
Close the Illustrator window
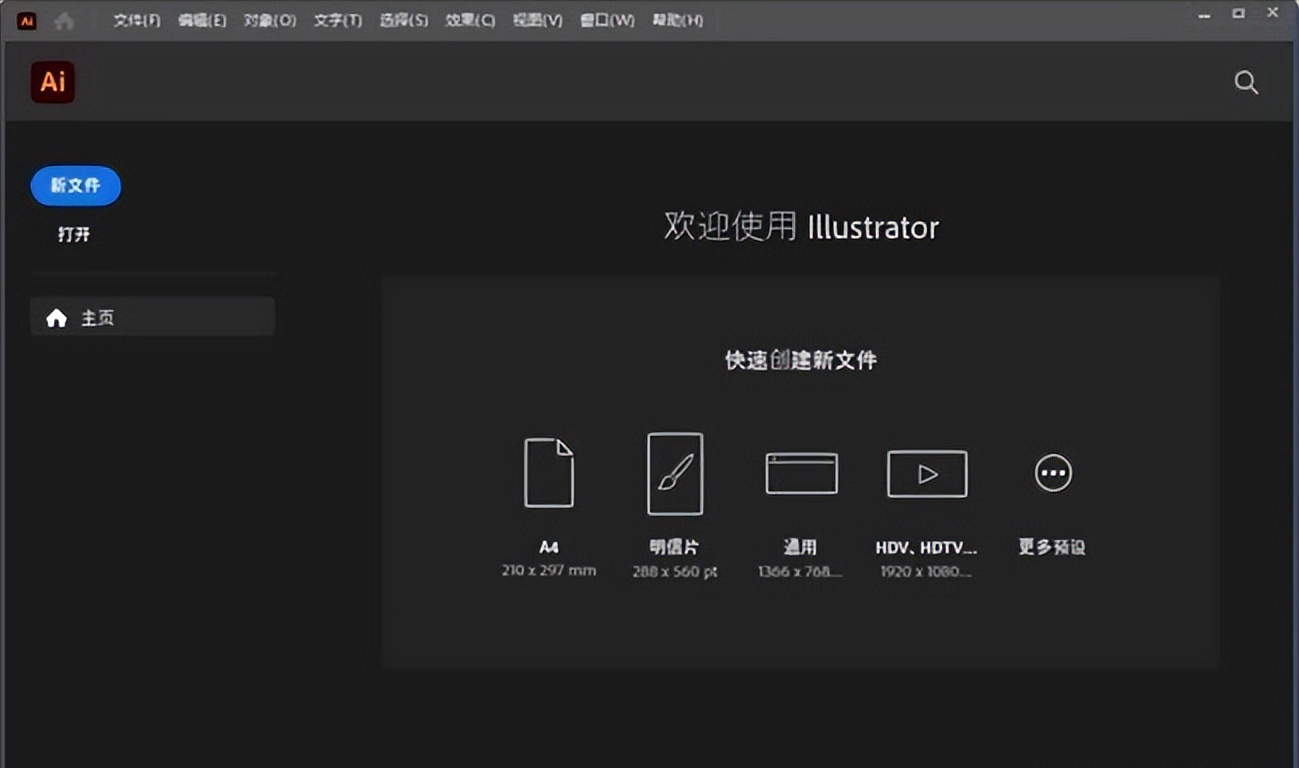[x=1273, y=13]
